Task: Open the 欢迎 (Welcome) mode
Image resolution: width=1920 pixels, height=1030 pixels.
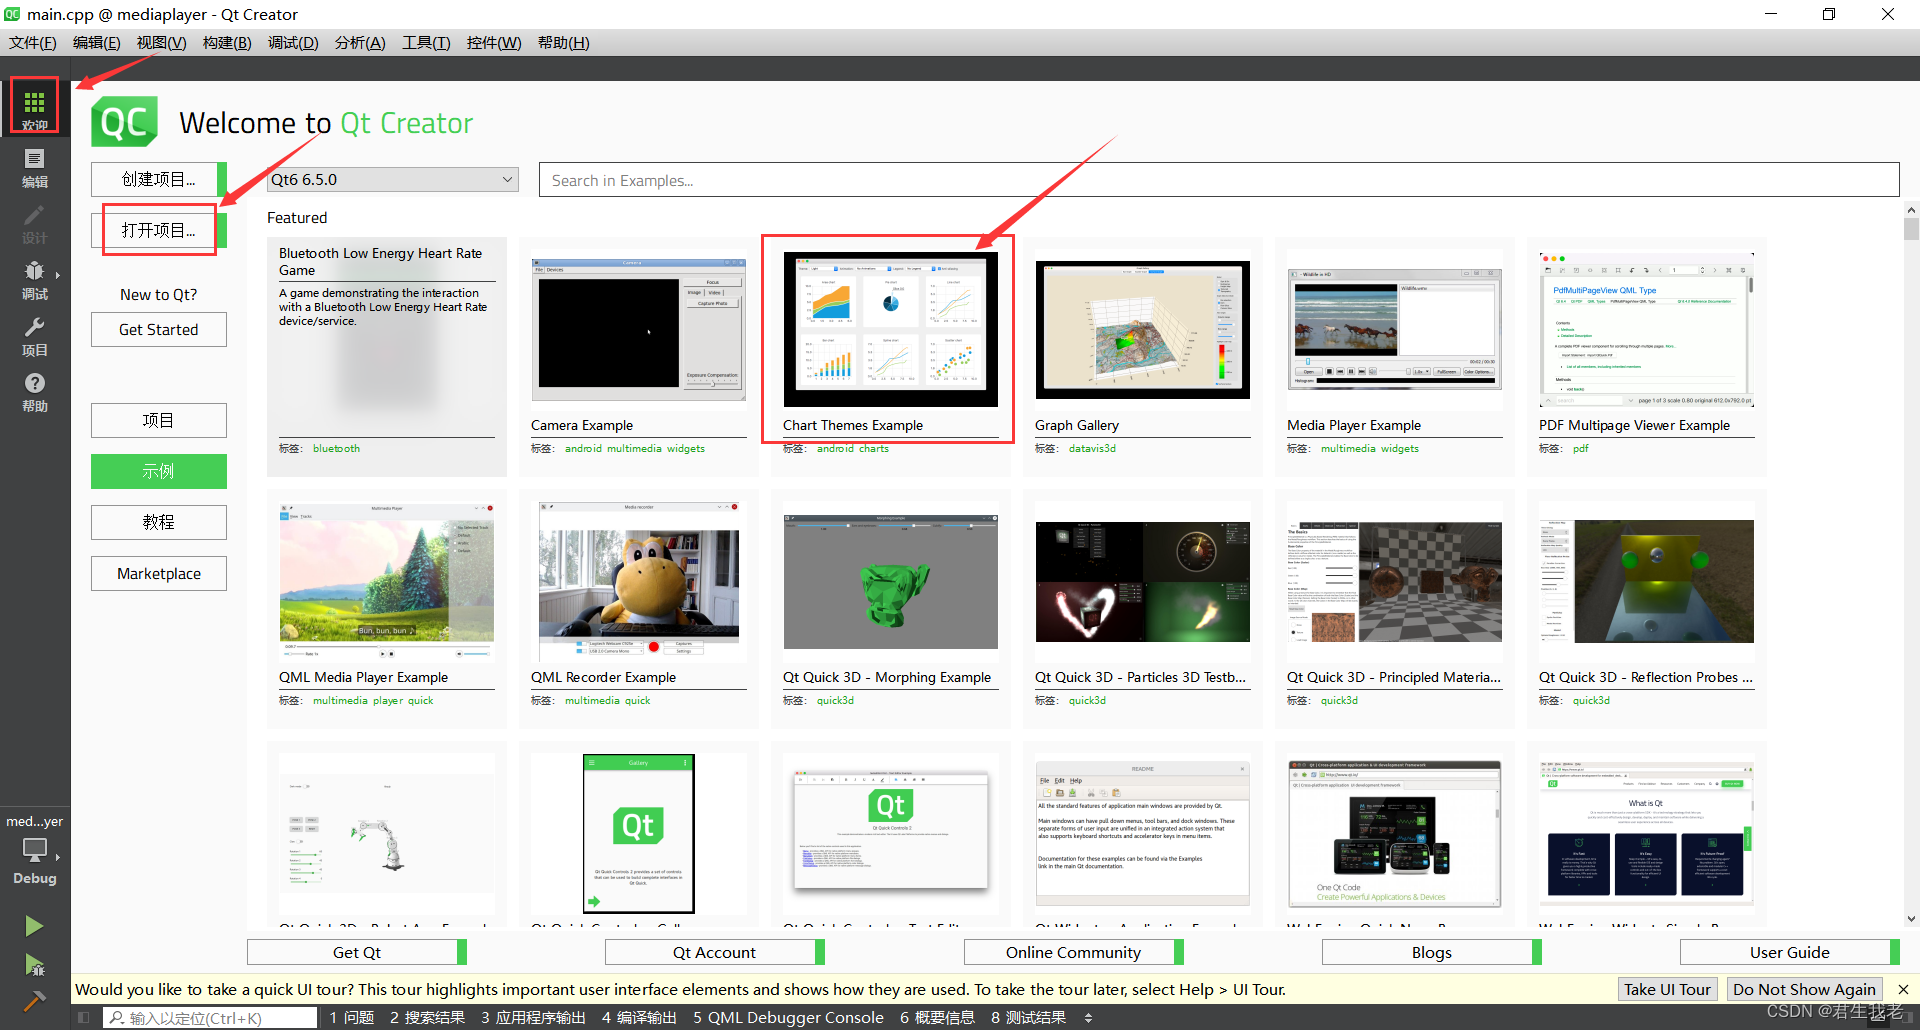Action: [34, 108]
